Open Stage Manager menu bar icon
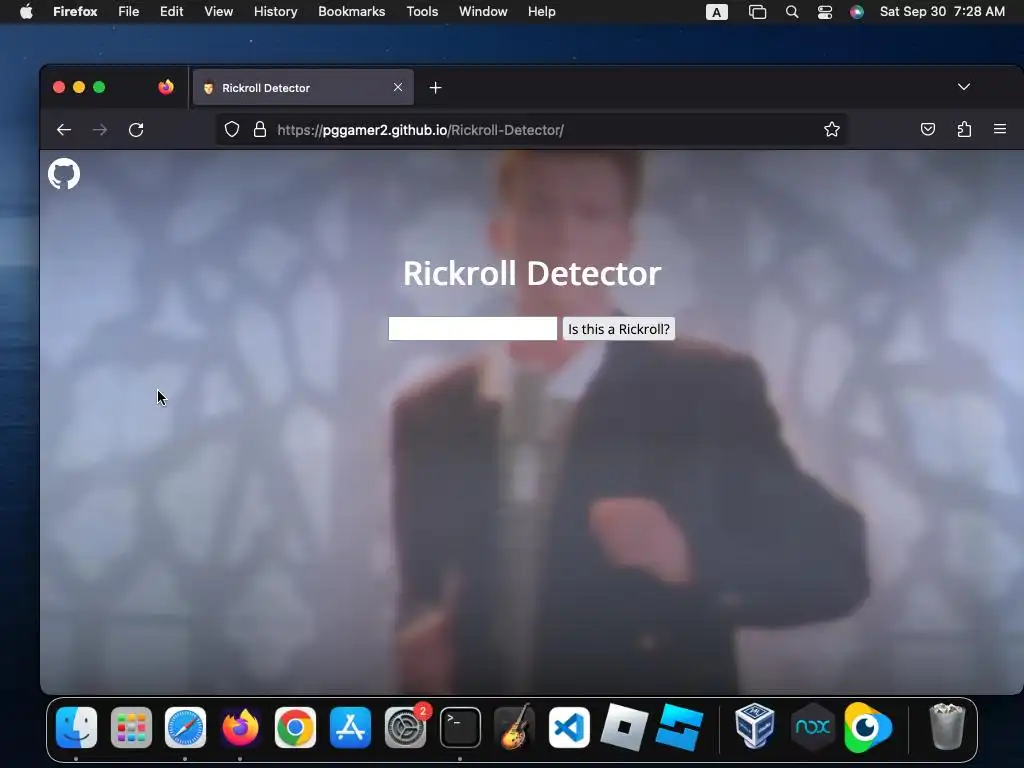The width and height of the screenshot is (1024, 768). [757, 12]
